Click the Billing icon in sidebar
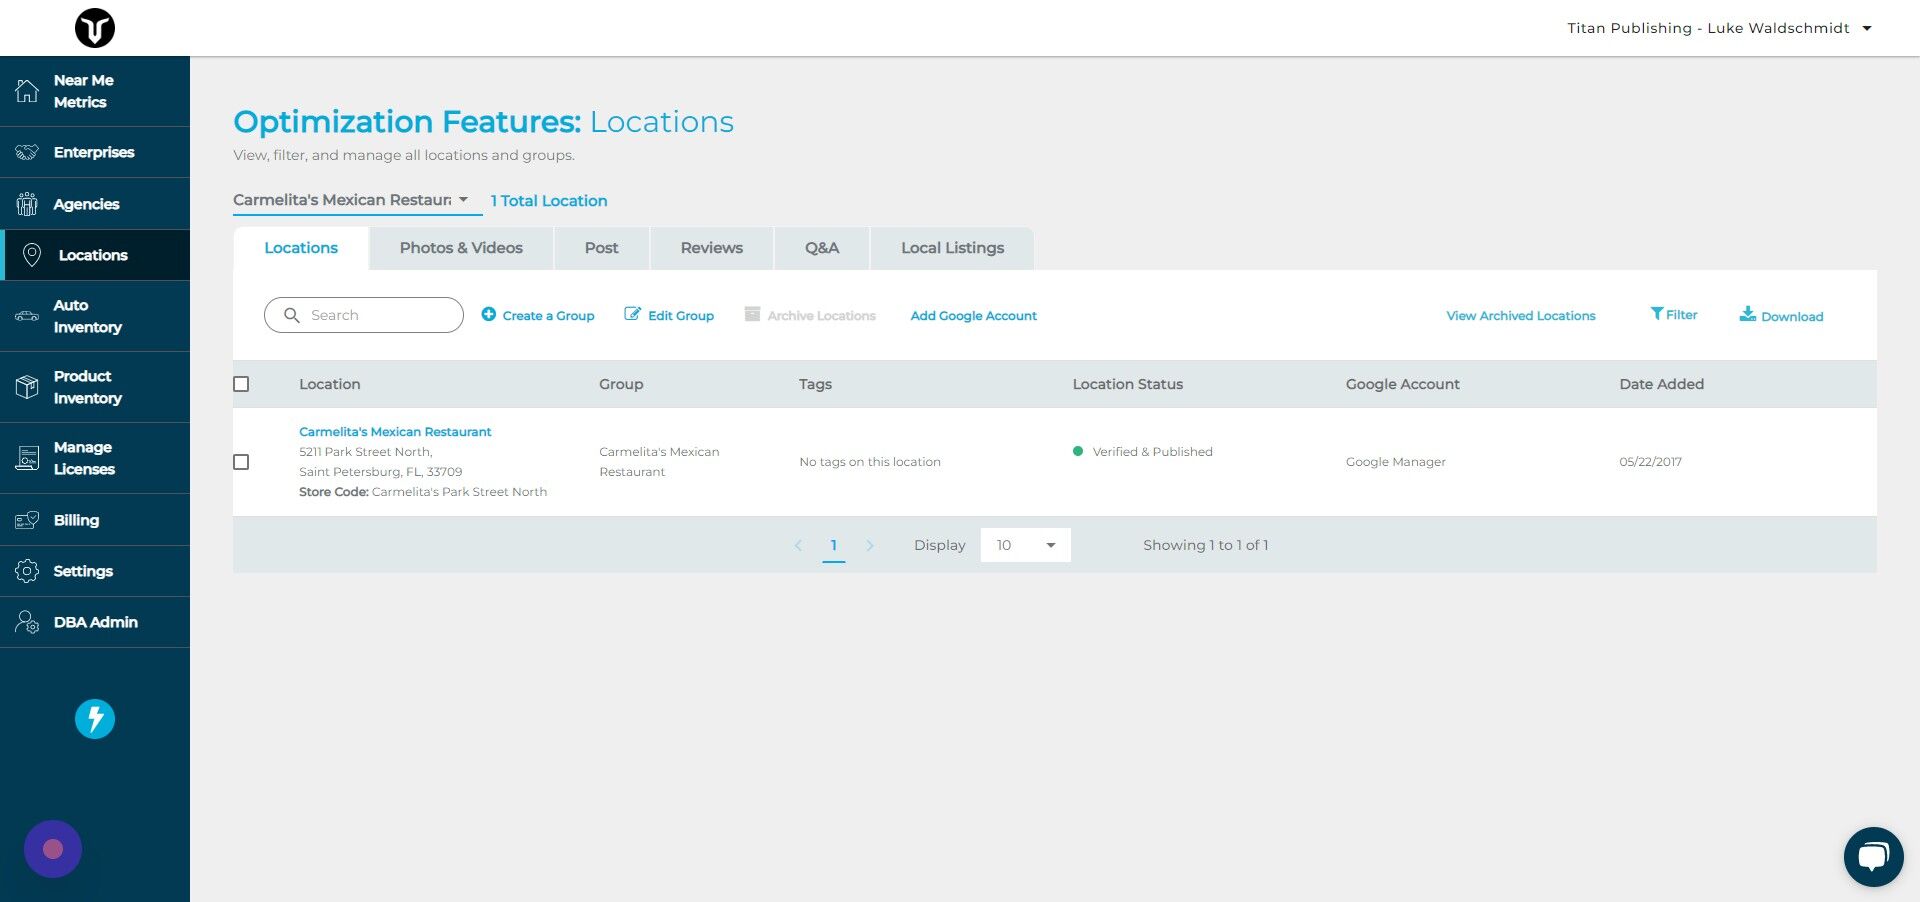Viewport: 1920px width, 902px height. [x=27, y=520]
